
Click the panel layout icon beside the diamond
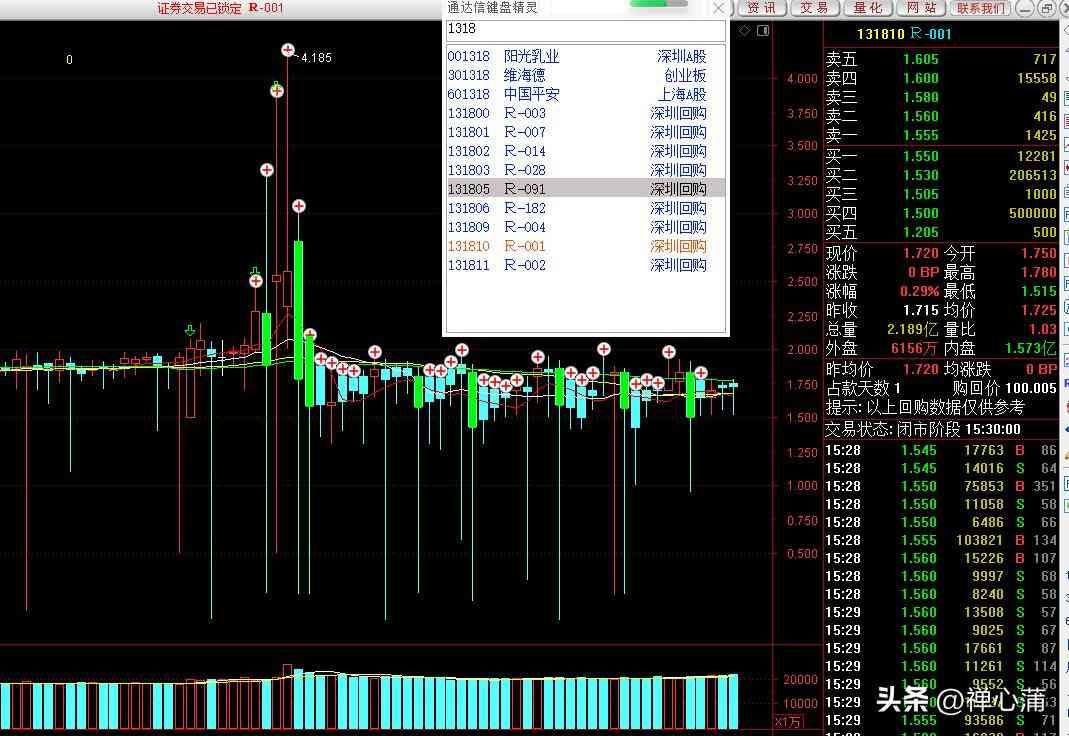tap(761, 30)
